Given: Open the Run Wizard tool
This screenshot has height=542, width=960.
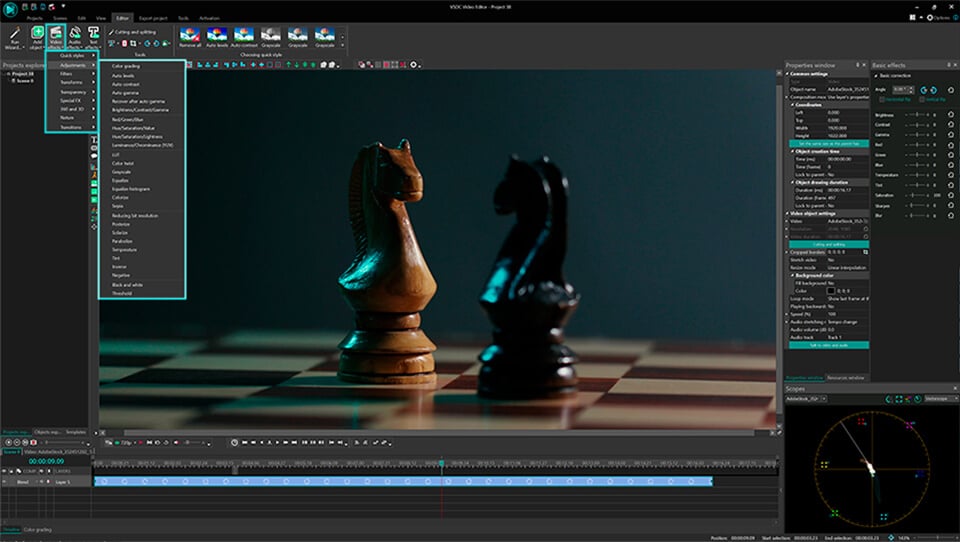Looking at the screenshot, I should click(14, 37).
